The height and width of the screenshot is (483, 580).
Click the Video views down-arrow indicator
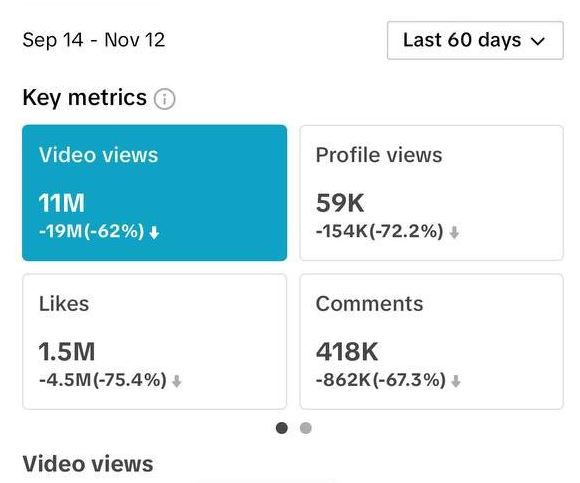154,233
